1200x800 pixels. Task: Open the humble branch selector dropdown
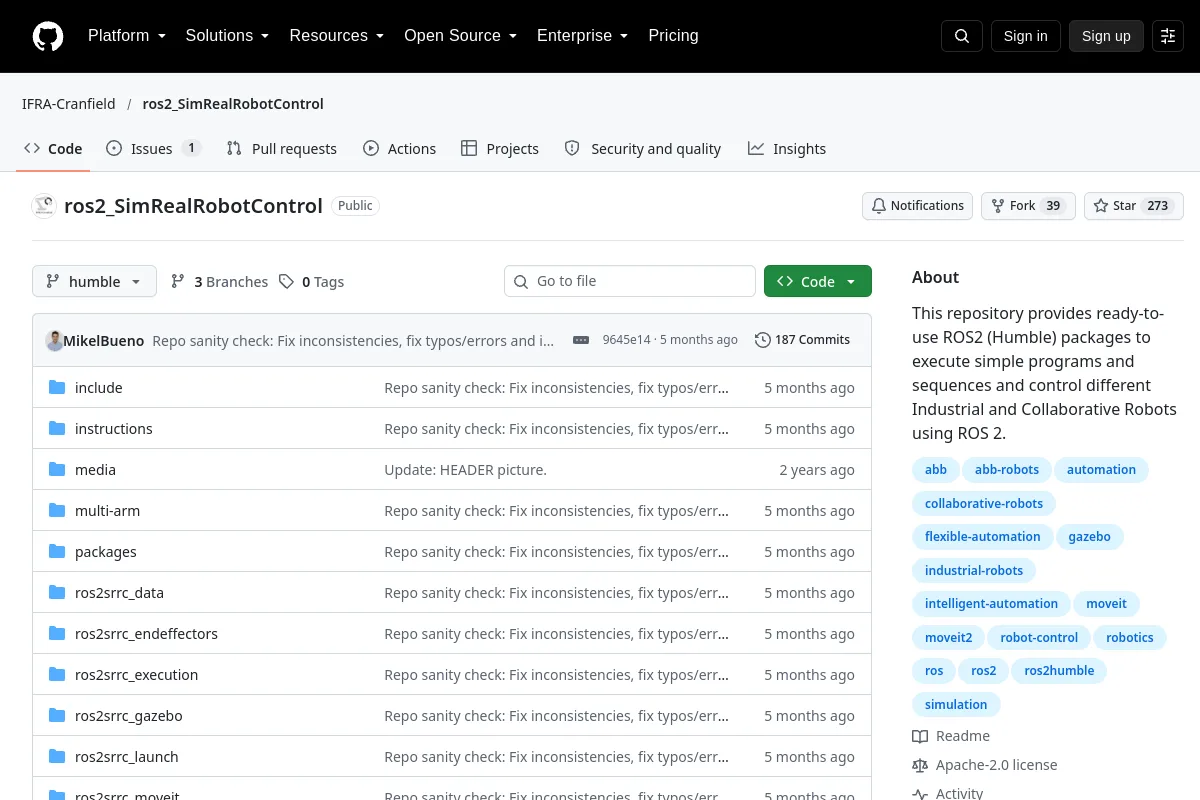(94, 281)
